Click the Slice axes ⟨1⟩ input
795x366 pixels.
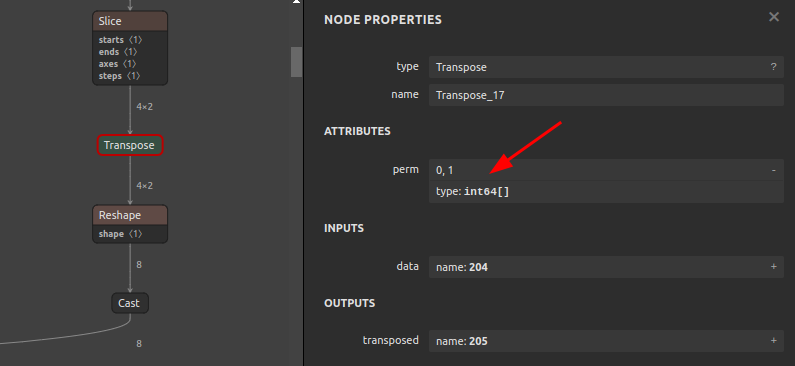(118, 64)
